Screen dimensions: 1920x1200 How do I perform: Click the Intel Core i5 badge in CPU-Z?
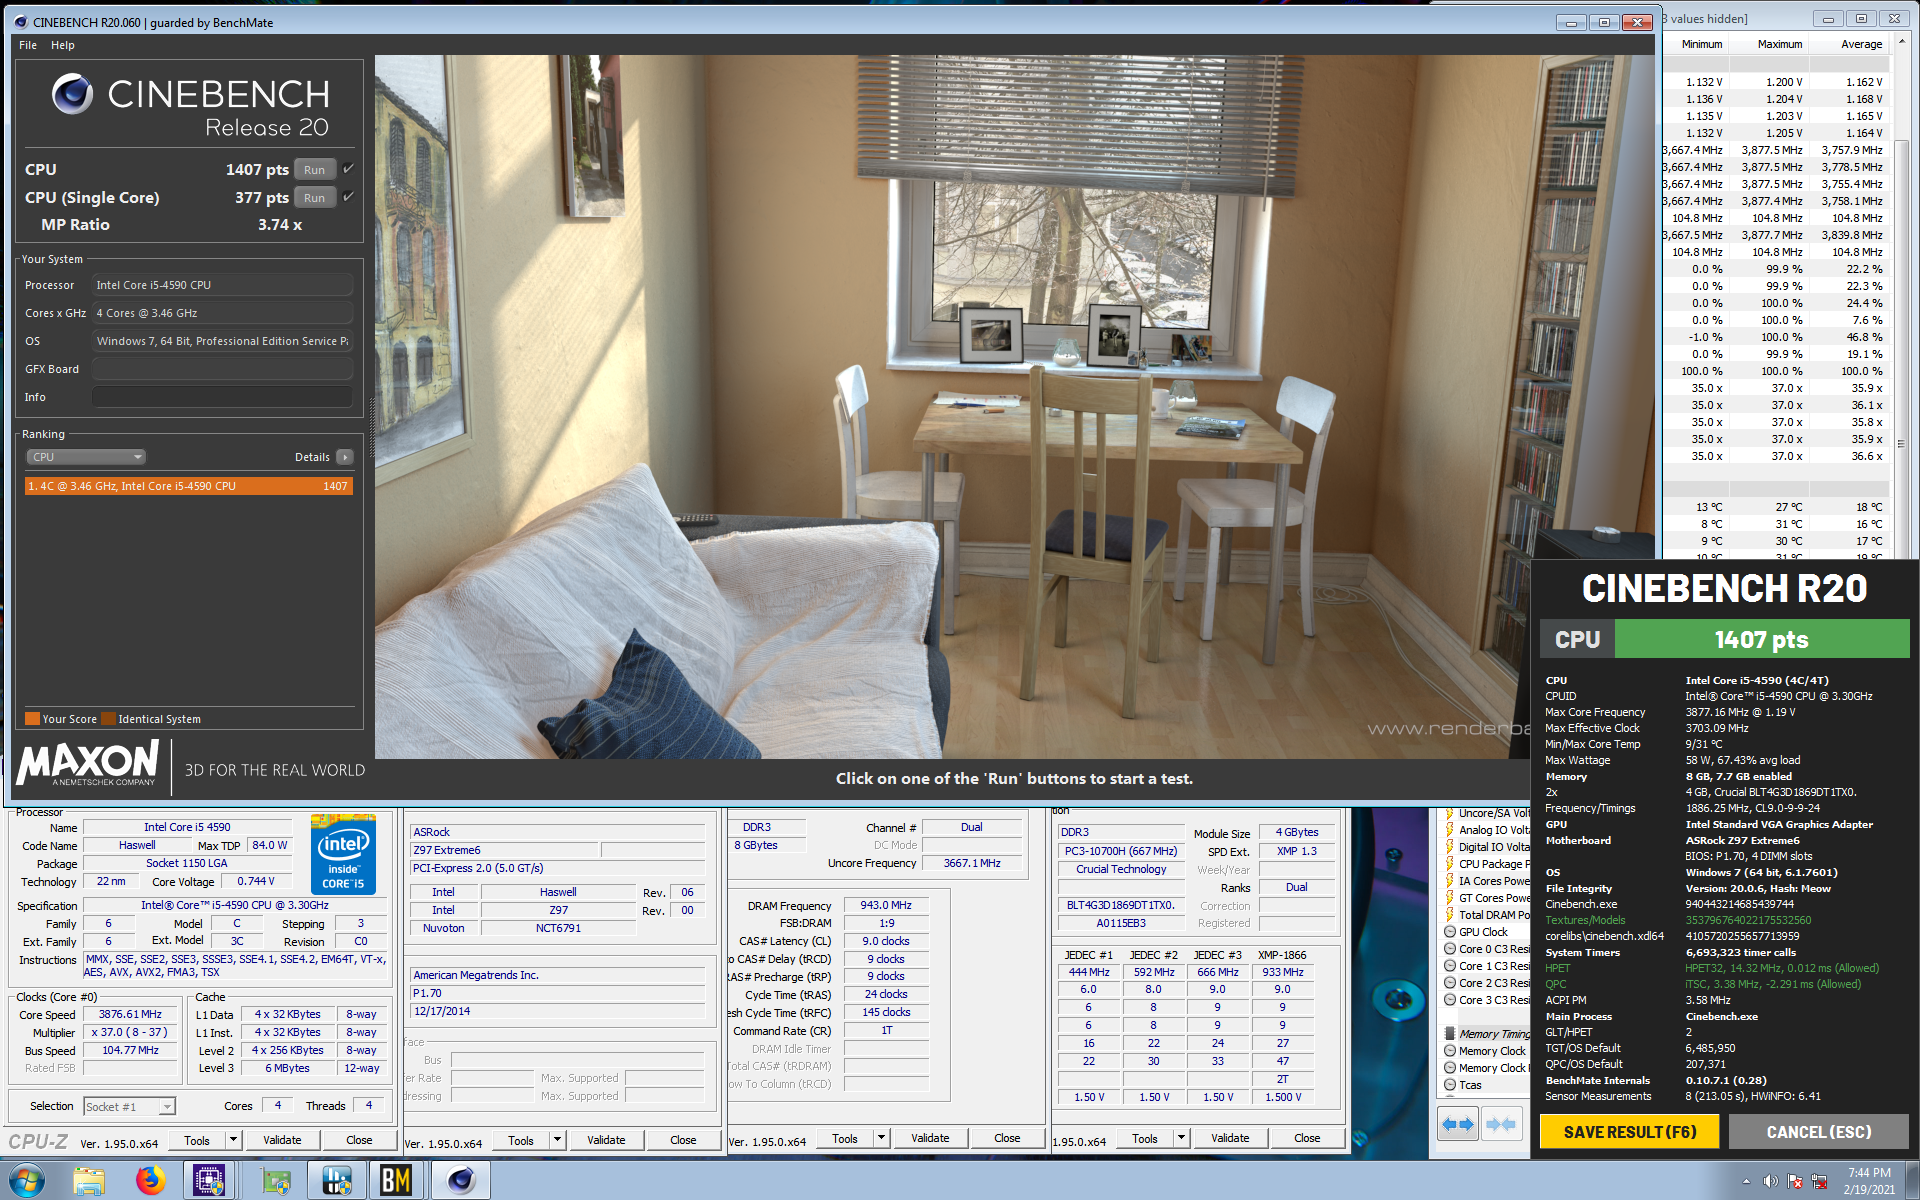pyautogui.click(x=343, y=855)
